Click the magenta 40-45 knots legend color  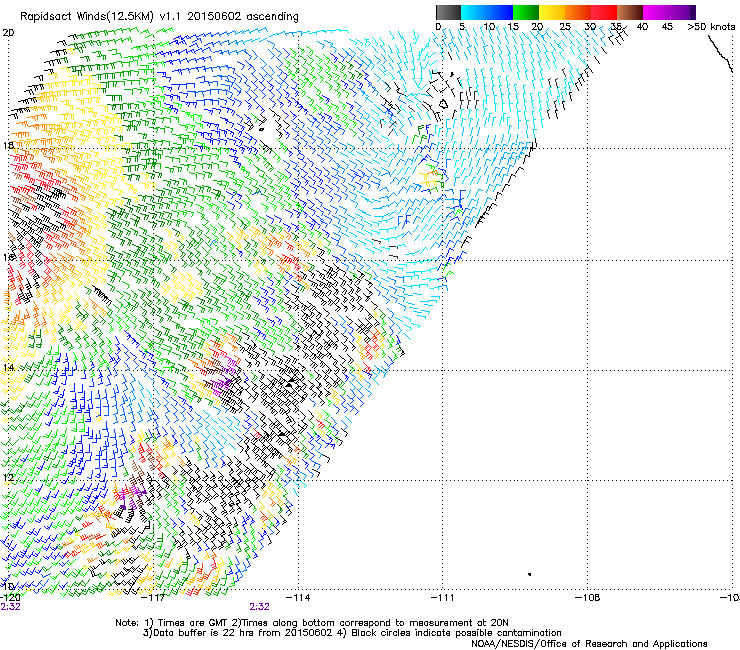[656, 12]
